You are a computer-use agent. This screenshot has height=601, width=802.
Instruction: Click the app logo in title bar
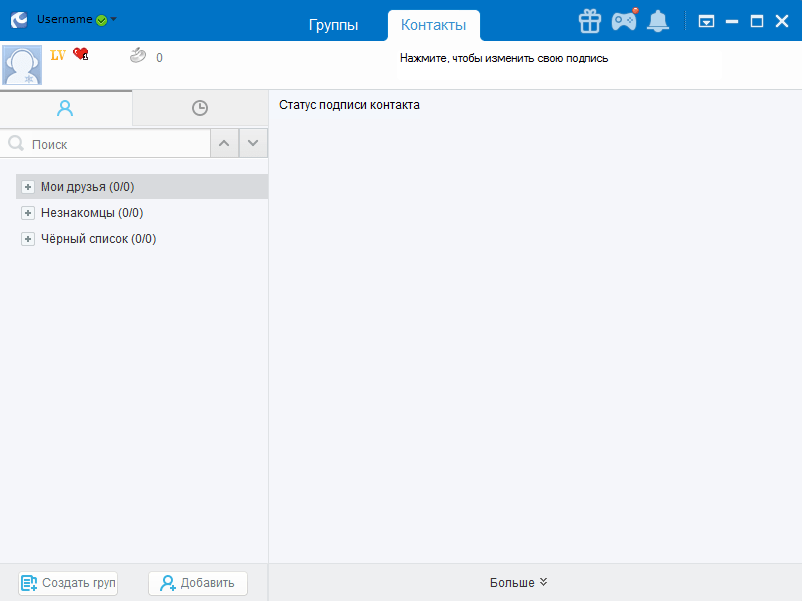[x=19, y=20]
